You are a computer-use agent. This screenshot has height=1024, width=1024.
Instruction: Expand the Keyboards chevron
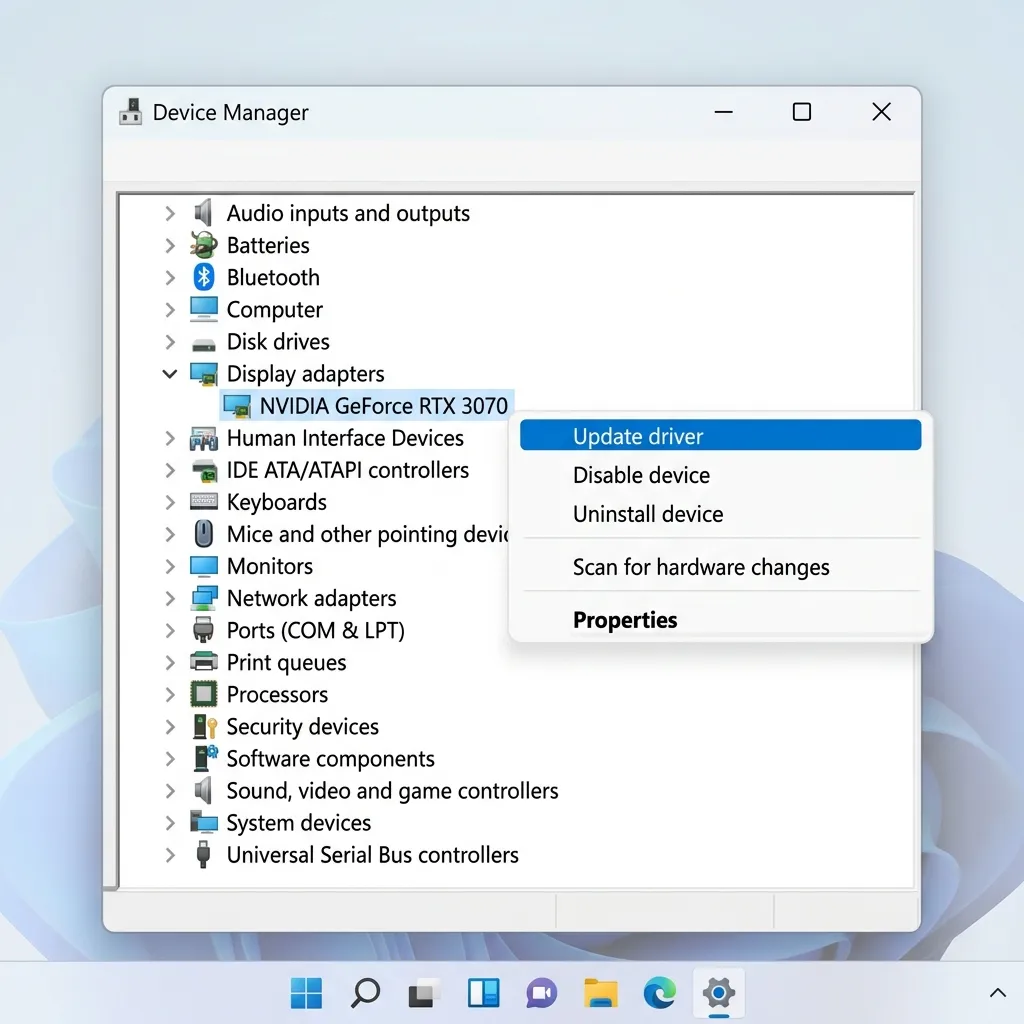170,502
